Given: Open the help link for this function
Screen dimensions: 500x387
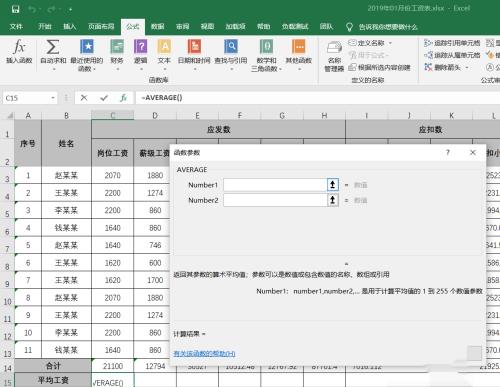Looking at the screenshot, I should [x=204, y=354].
